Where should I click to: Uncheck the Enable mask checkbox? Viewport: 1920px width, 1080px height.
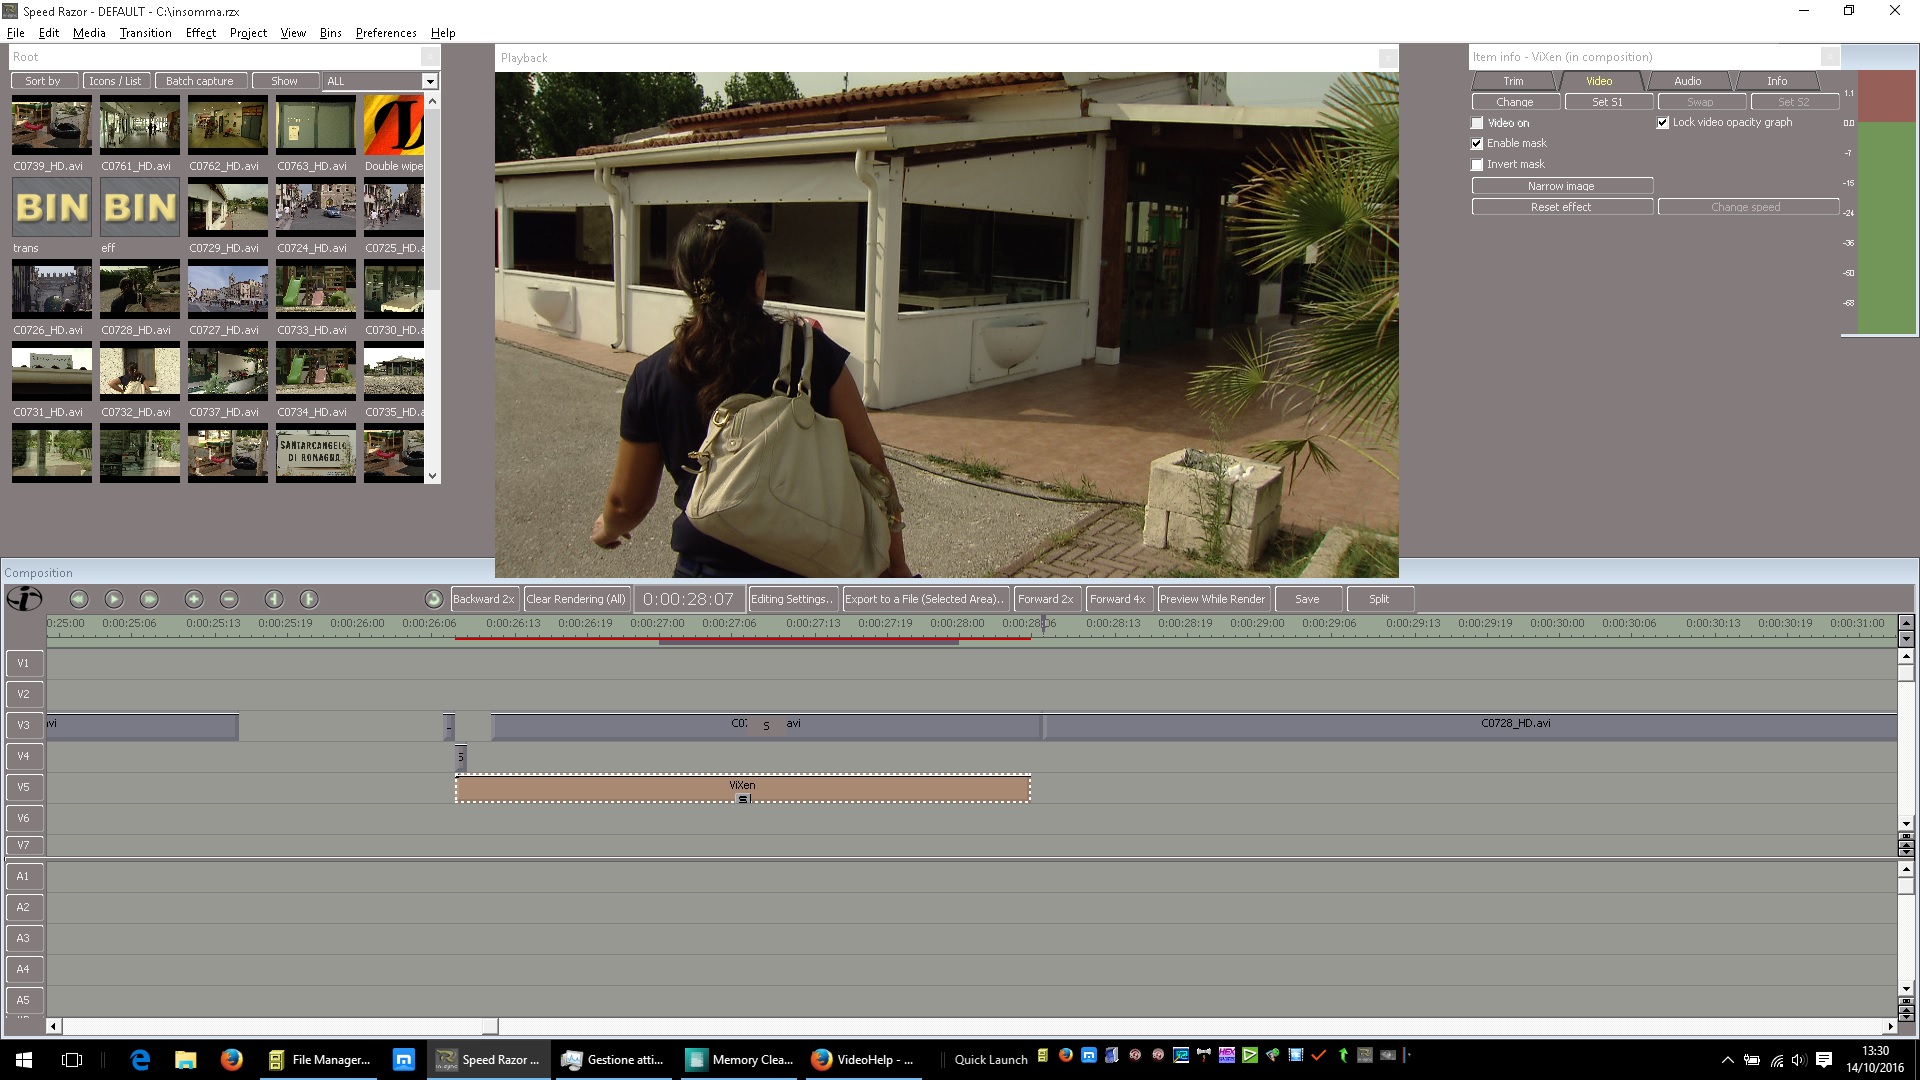tap(1477, 144)
